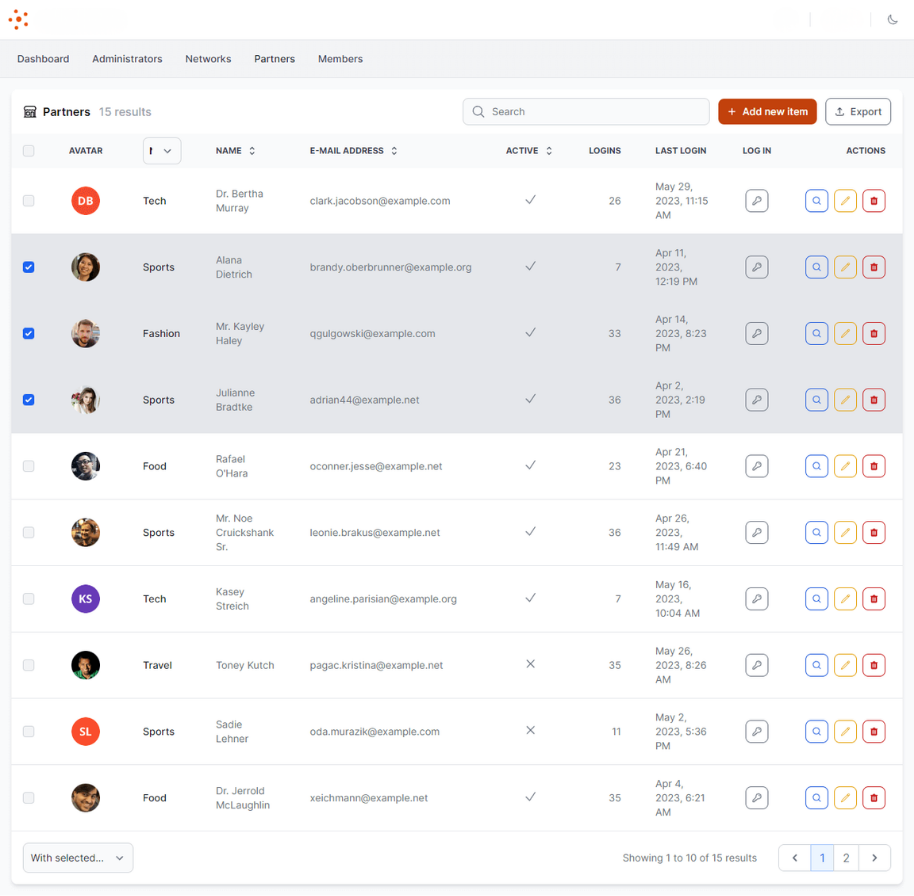This screenshot has width=914, height=896.
Task: Edit Mr. Kayley Haley with pencil icon
Action: 845,334
